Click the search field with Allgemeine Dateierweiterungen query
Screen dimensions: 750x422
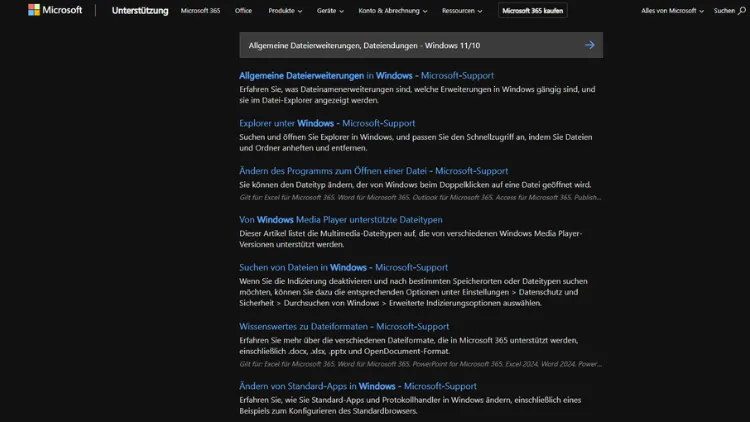pos(421,45)
